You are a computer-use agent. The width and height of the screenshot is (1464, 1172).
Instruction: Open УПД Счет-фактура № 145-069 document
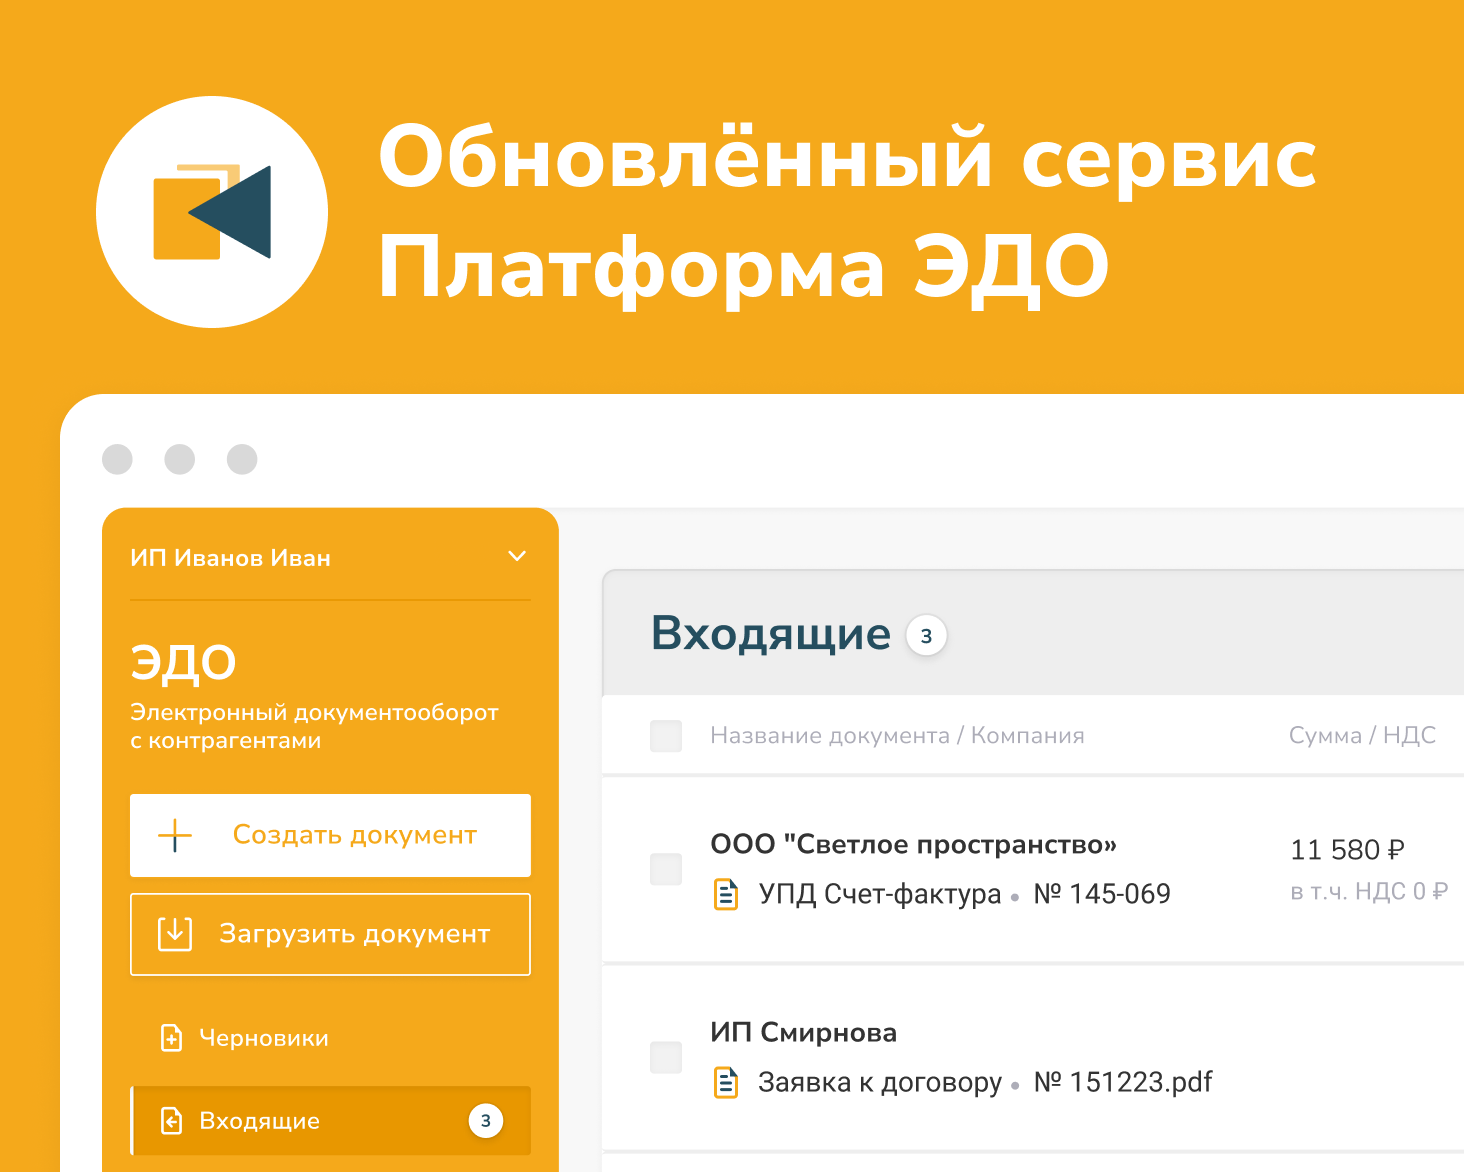pos(964,894)
